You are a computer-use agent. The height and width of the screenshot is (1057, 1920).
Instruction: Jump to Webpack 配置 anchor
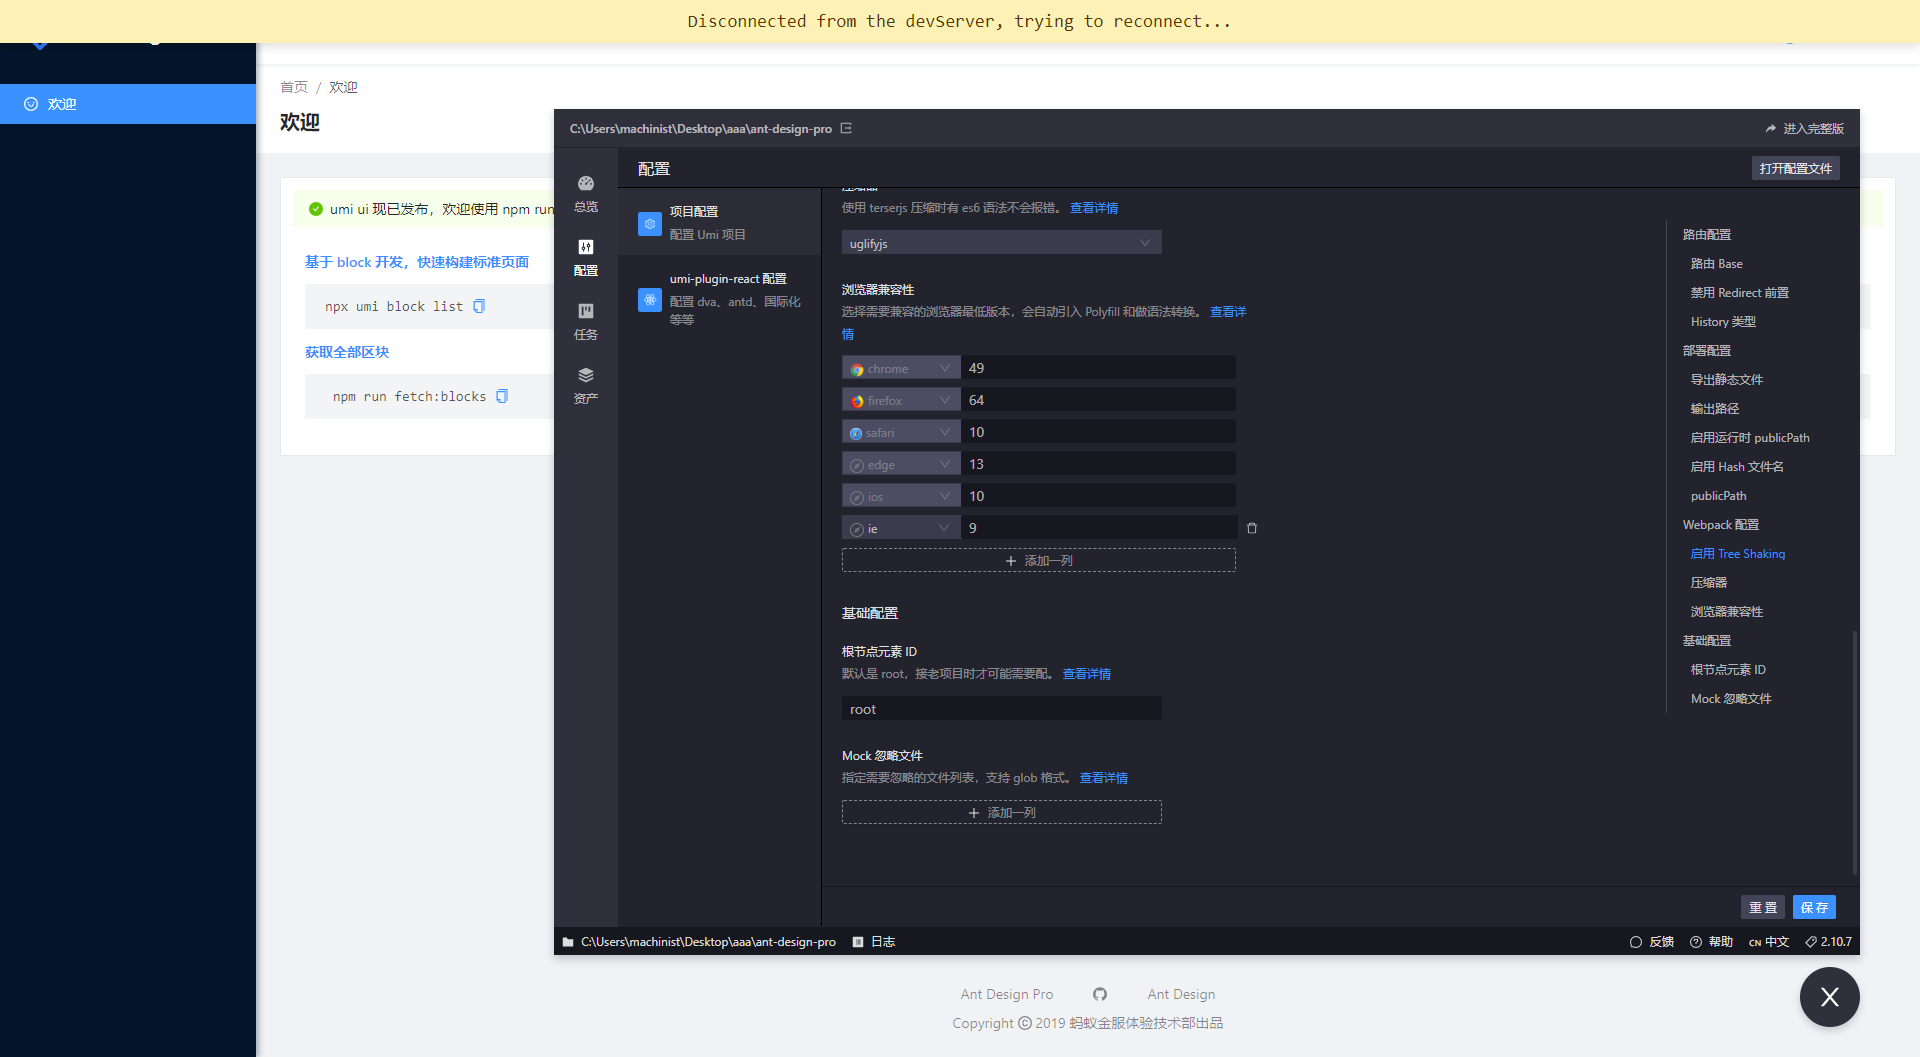[1721, 524]
